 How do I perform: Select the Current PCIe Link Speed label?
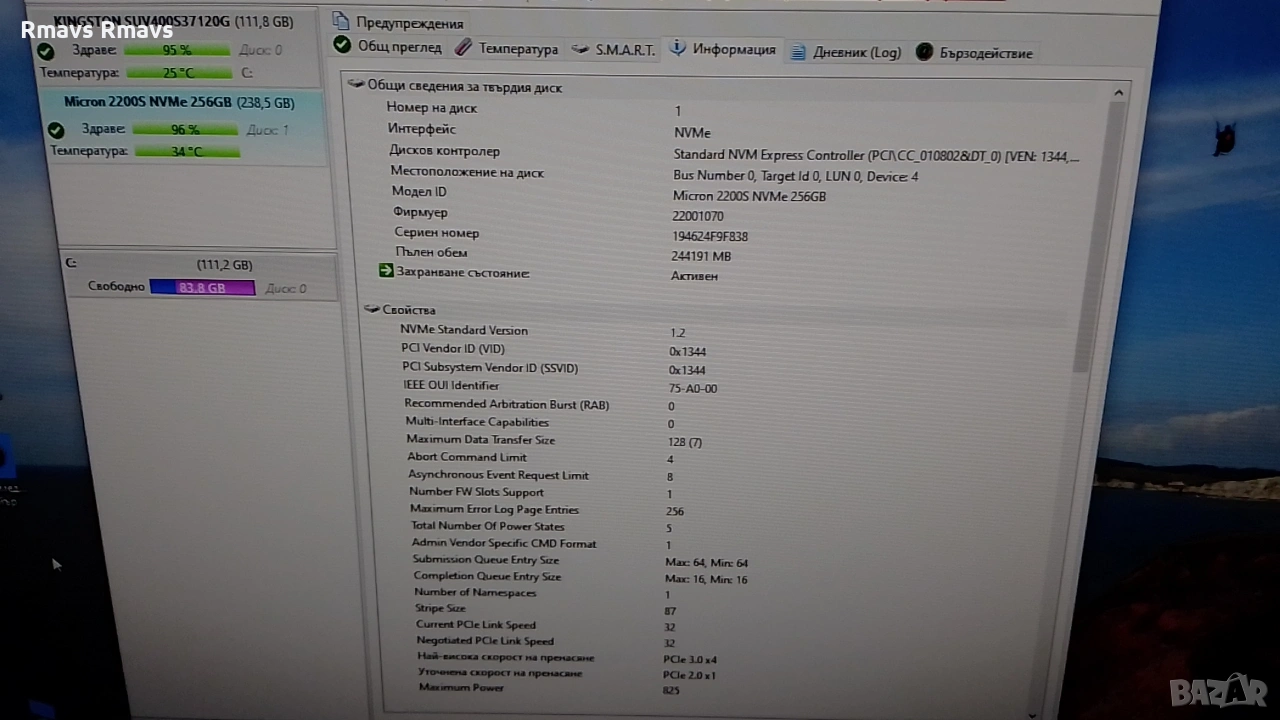click(x=476, y=625)
